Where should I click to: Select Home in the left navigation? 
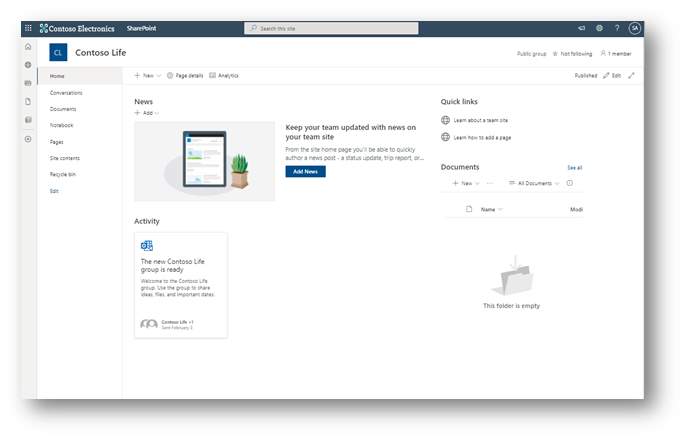(80, 76)
